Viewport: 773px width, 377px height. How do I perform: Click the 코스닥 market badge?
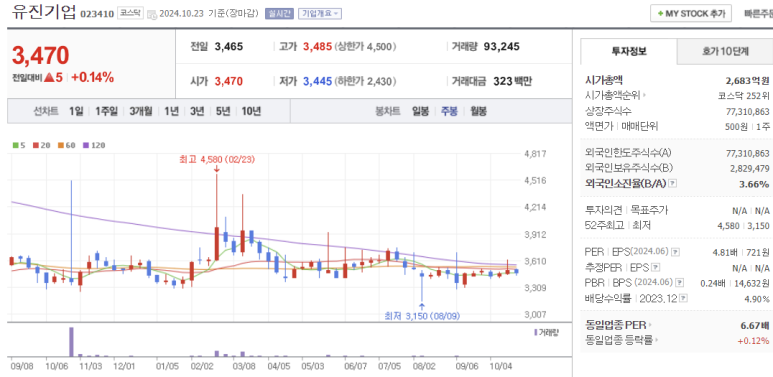pyautogui.click(x=130, y=14)
